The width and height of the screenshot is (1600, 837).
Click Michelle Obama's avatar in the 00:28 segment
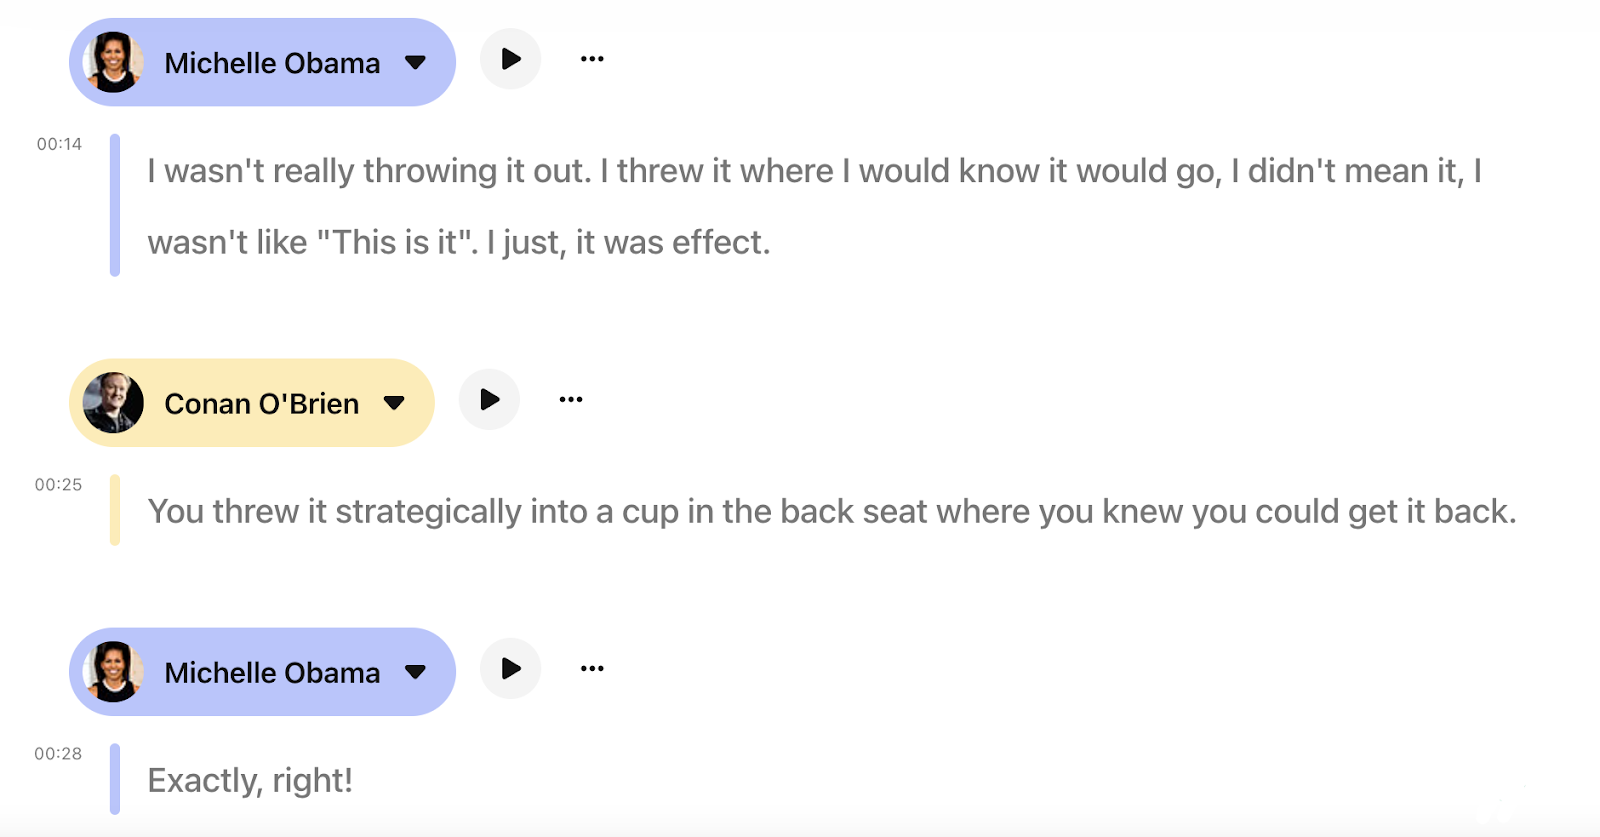point(113,672)
